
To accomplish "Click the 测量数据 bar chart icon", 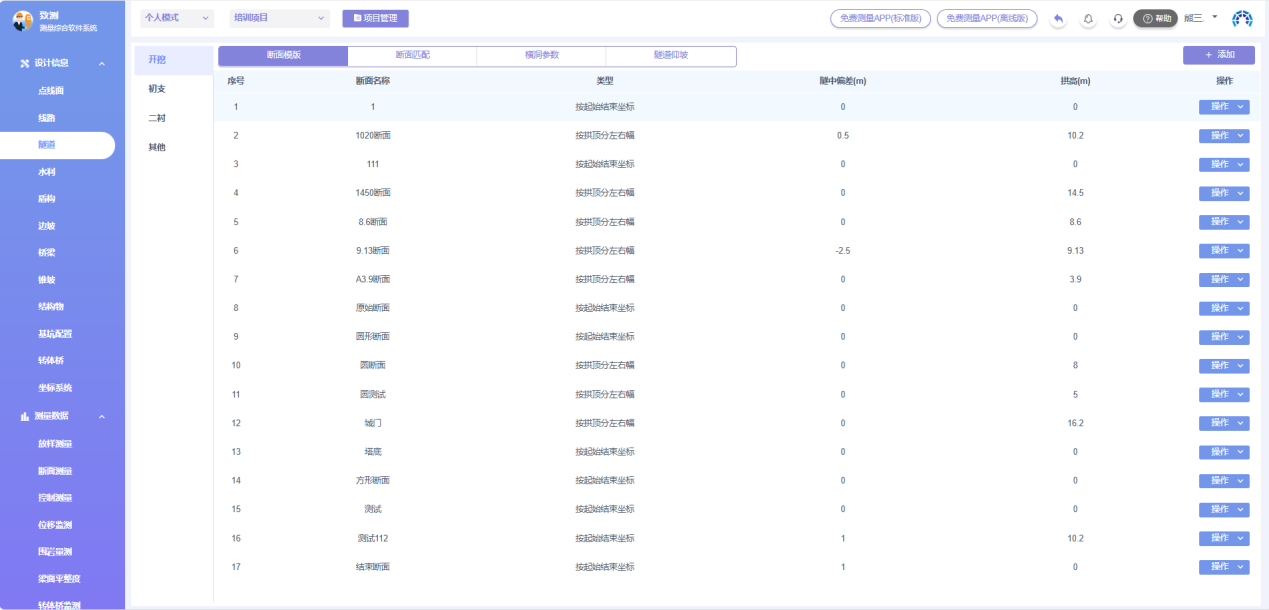I will tap(25, 416).
